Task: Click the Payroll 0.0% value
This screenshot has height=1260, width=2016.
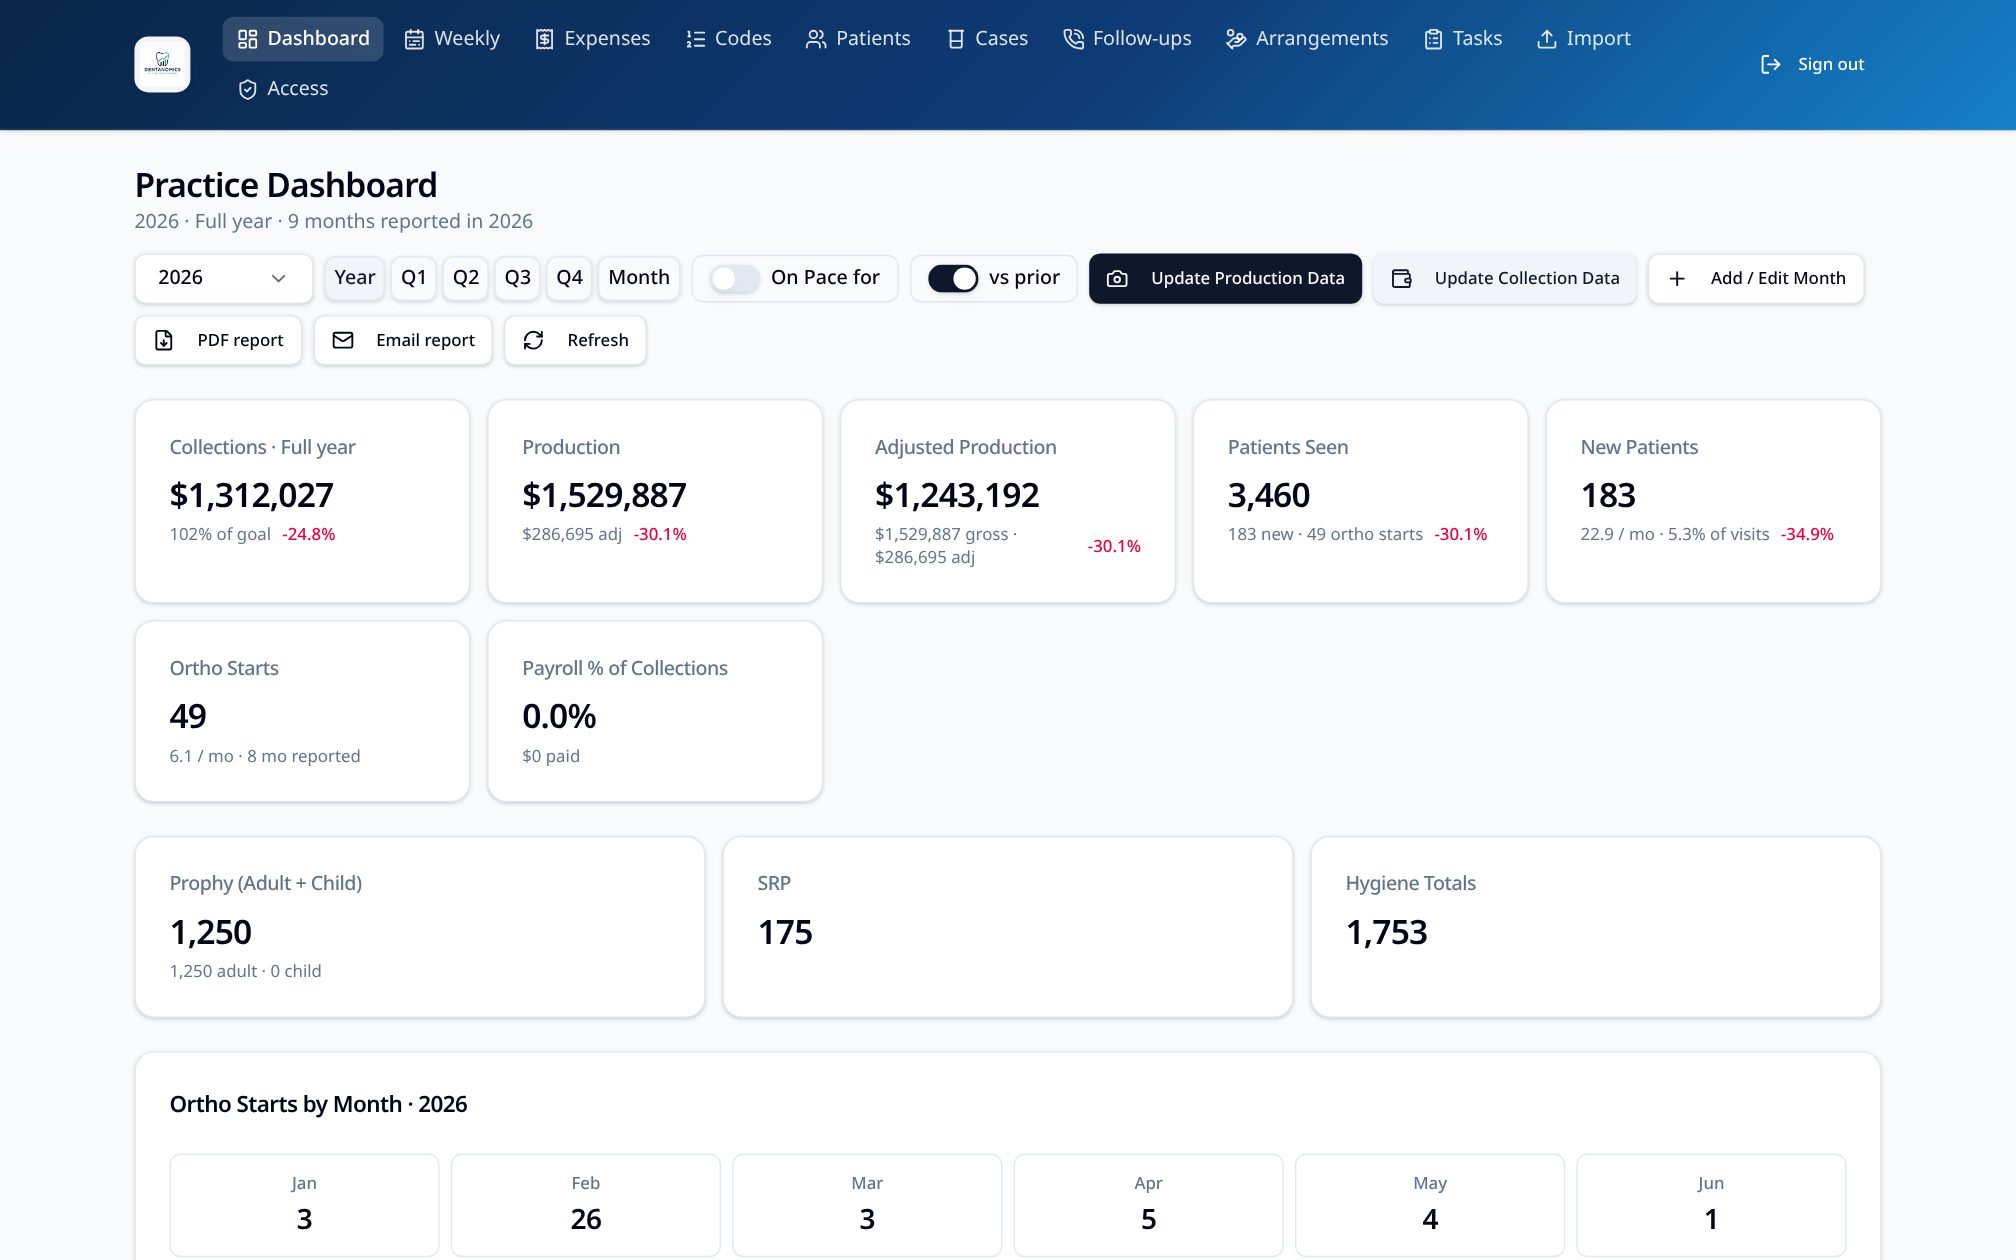Action: (x=559, y=716)
